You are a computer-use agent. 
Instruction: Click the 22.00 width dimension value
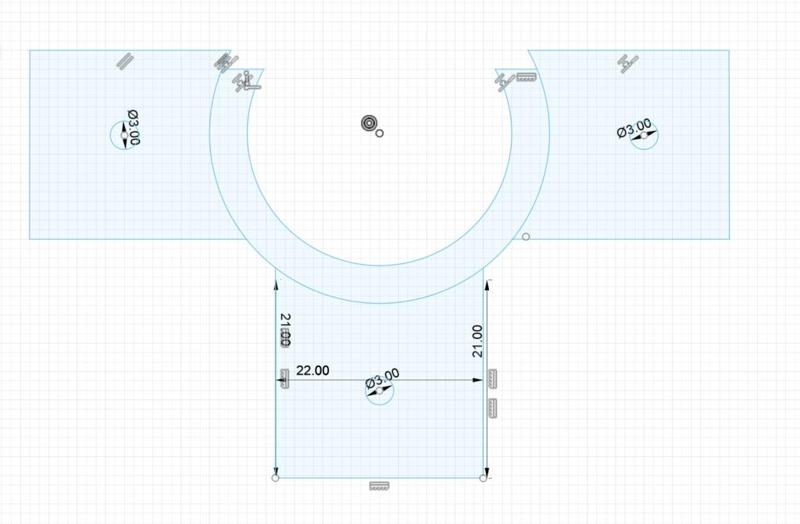click(x=313, y=371)
